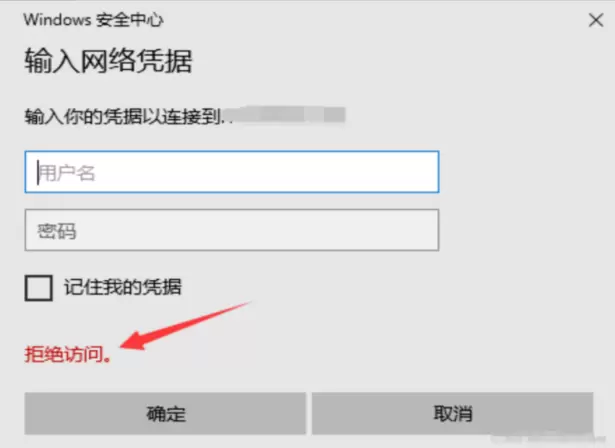Click the 输入网络凭据 heading

(x=109, y=61)
